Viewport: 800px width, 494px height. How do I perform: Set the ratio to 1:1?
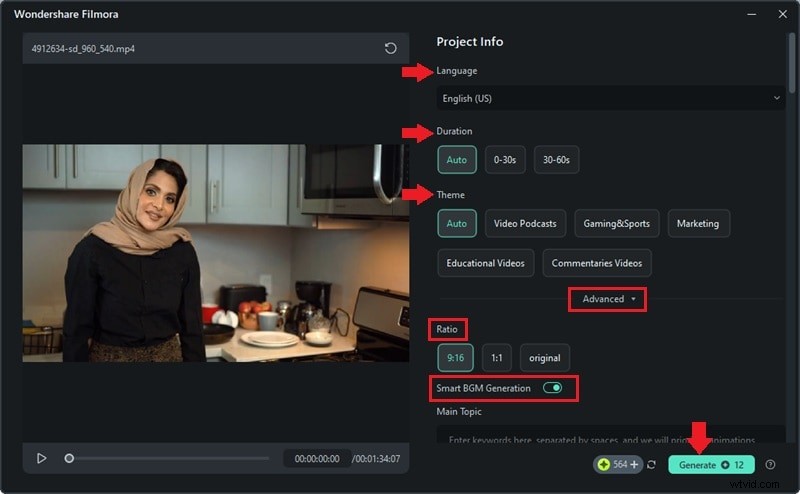tap(496, 358)
